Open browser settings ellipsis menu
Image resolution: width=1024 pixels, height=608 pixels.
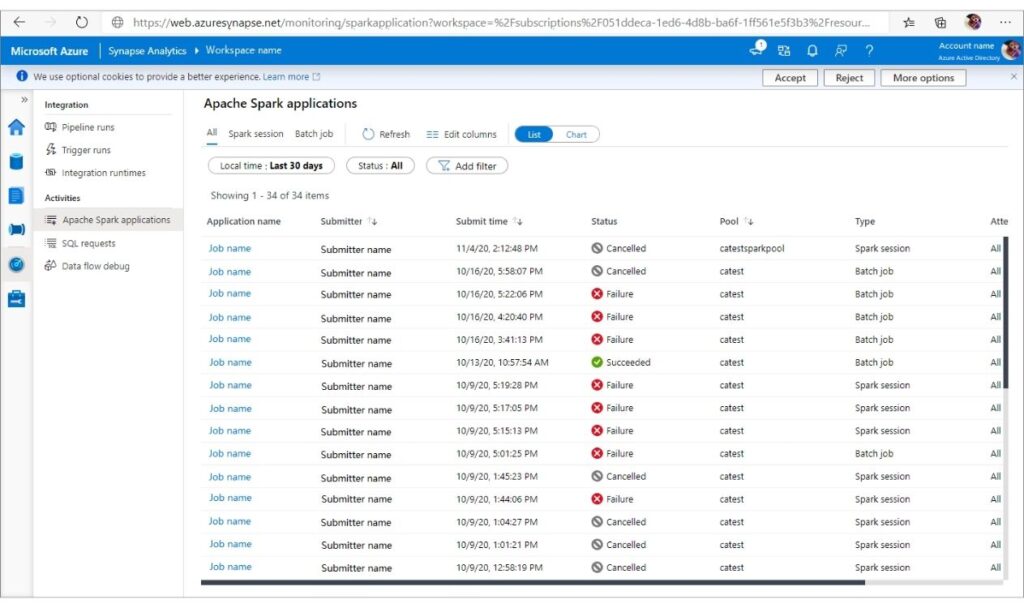tap(1005, 22)
